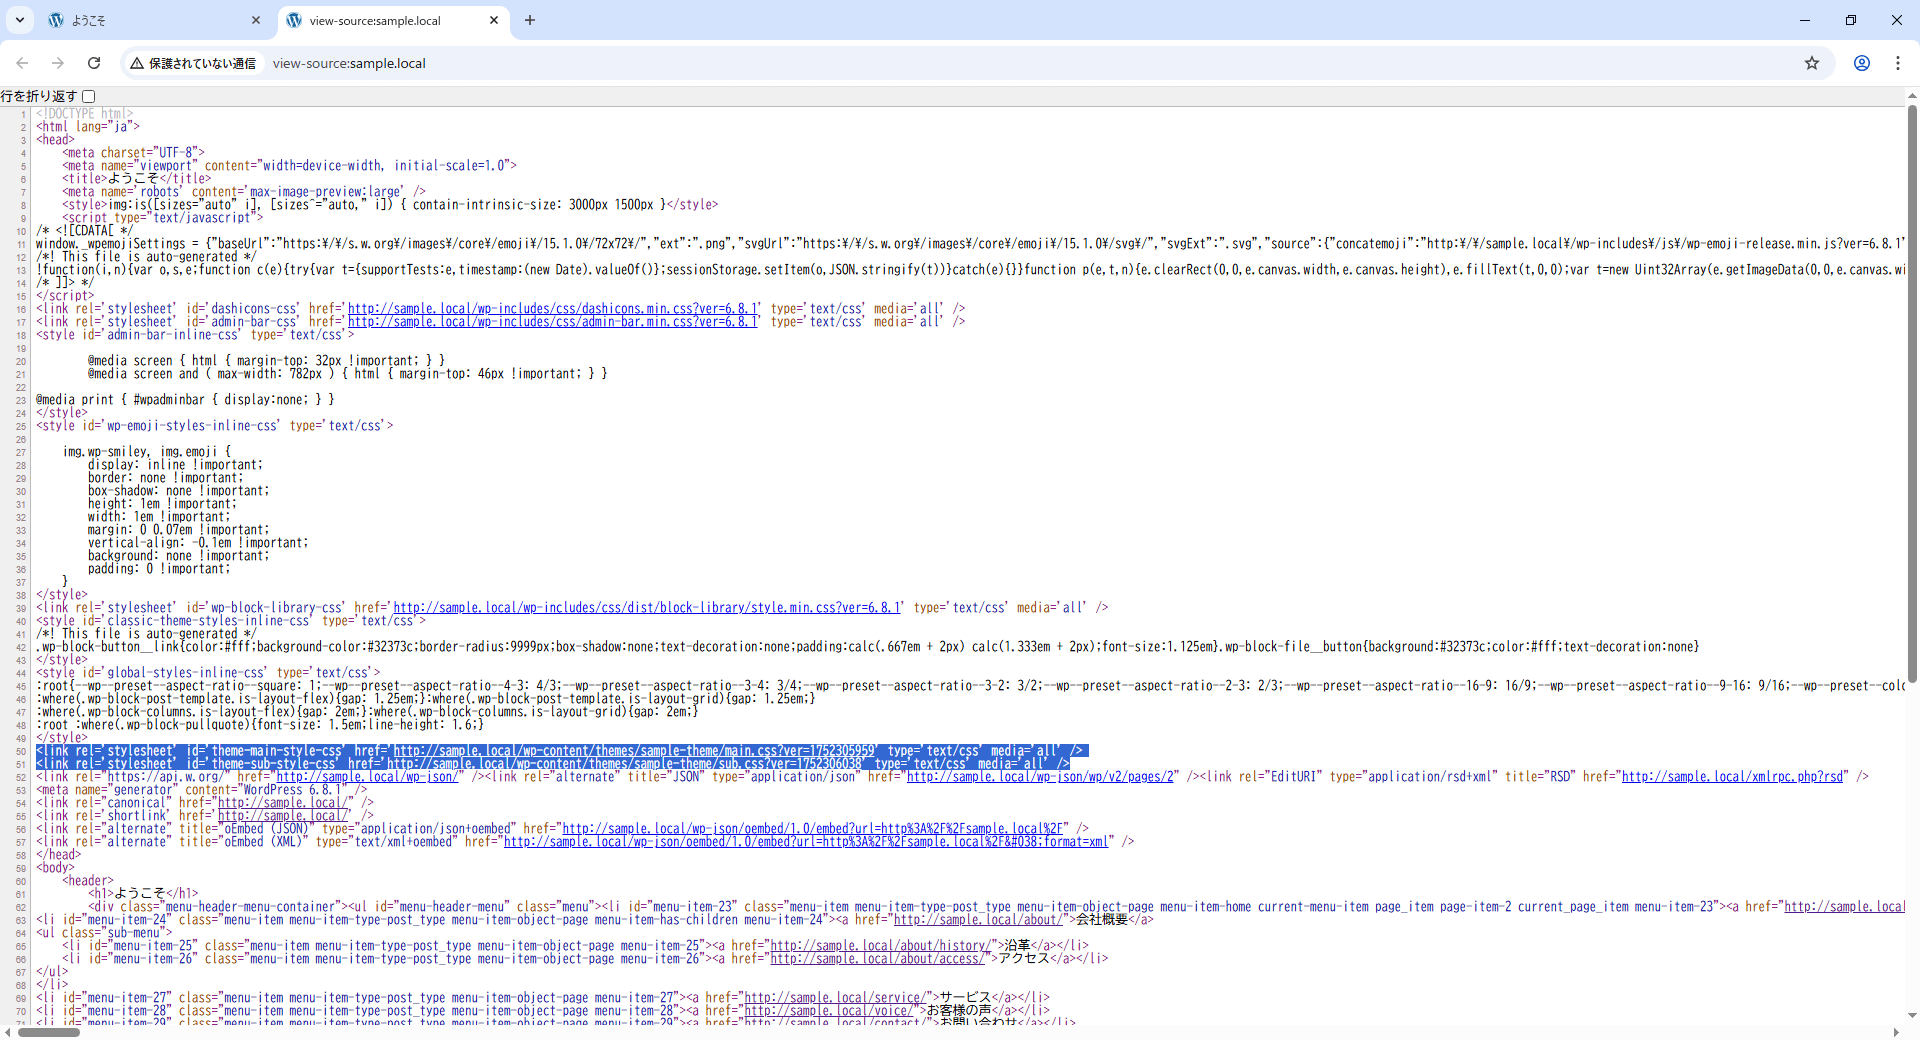Open the about/access/ link

coord(877,959)
